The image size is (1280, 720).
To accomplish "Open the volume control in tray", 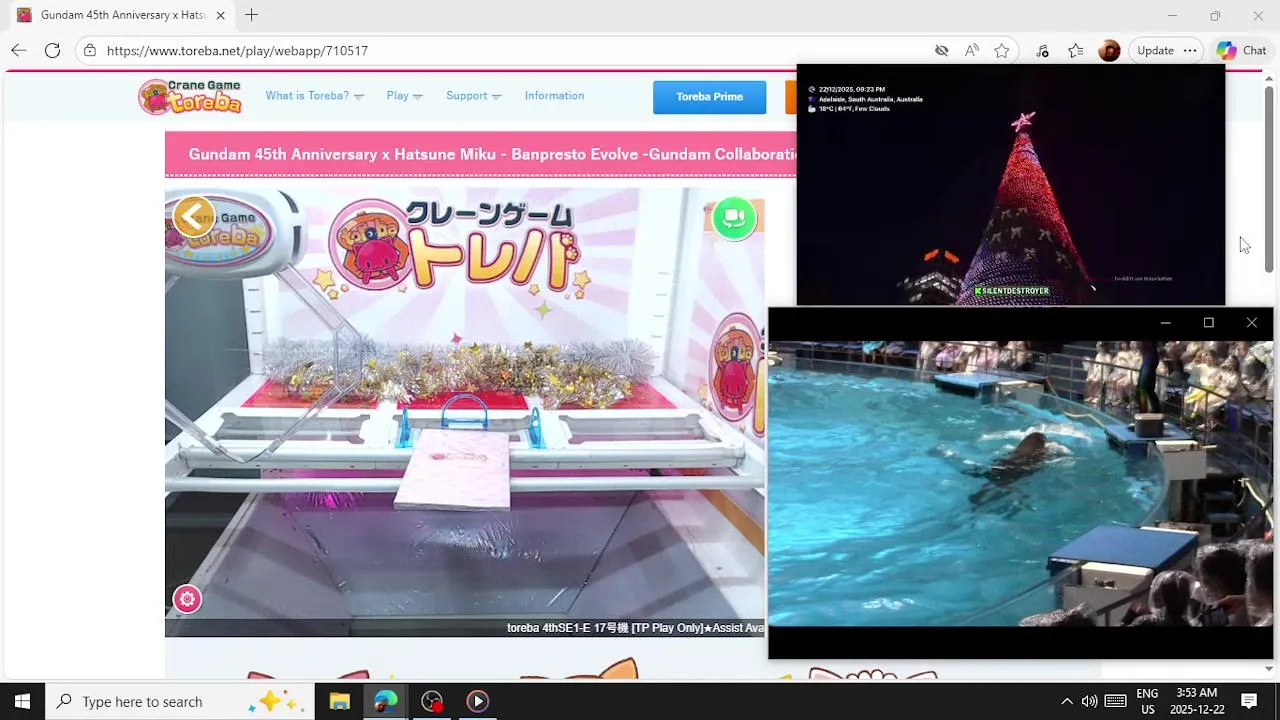I will point(1089,701).
